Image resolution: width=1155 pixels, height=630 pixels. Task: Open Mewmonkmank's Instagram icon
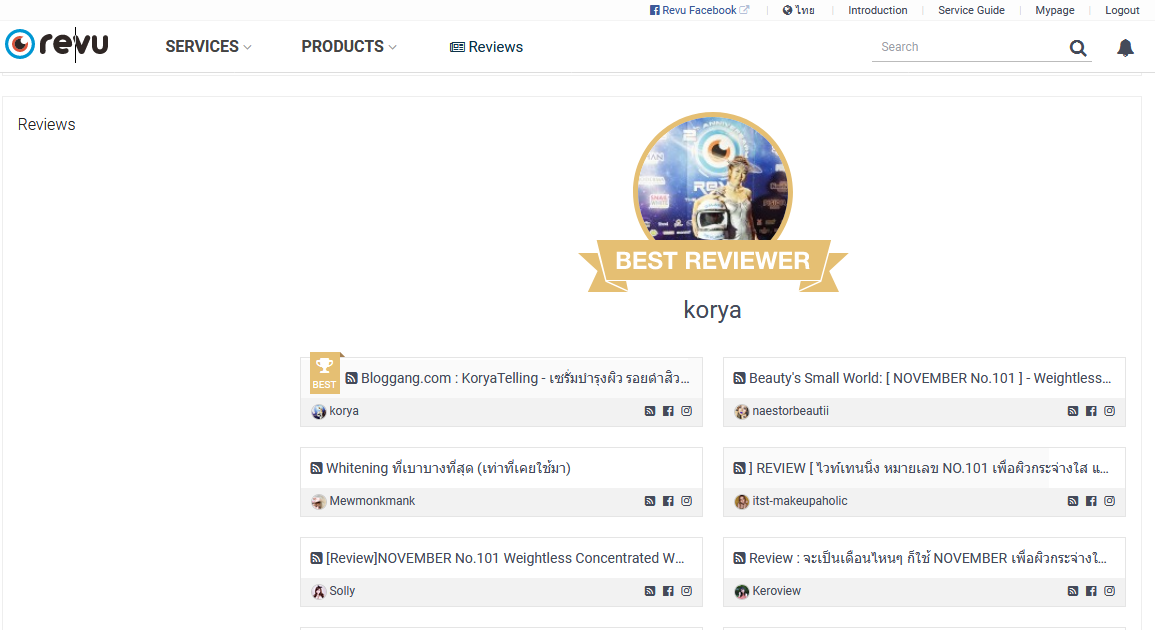[x=687, y=501]
